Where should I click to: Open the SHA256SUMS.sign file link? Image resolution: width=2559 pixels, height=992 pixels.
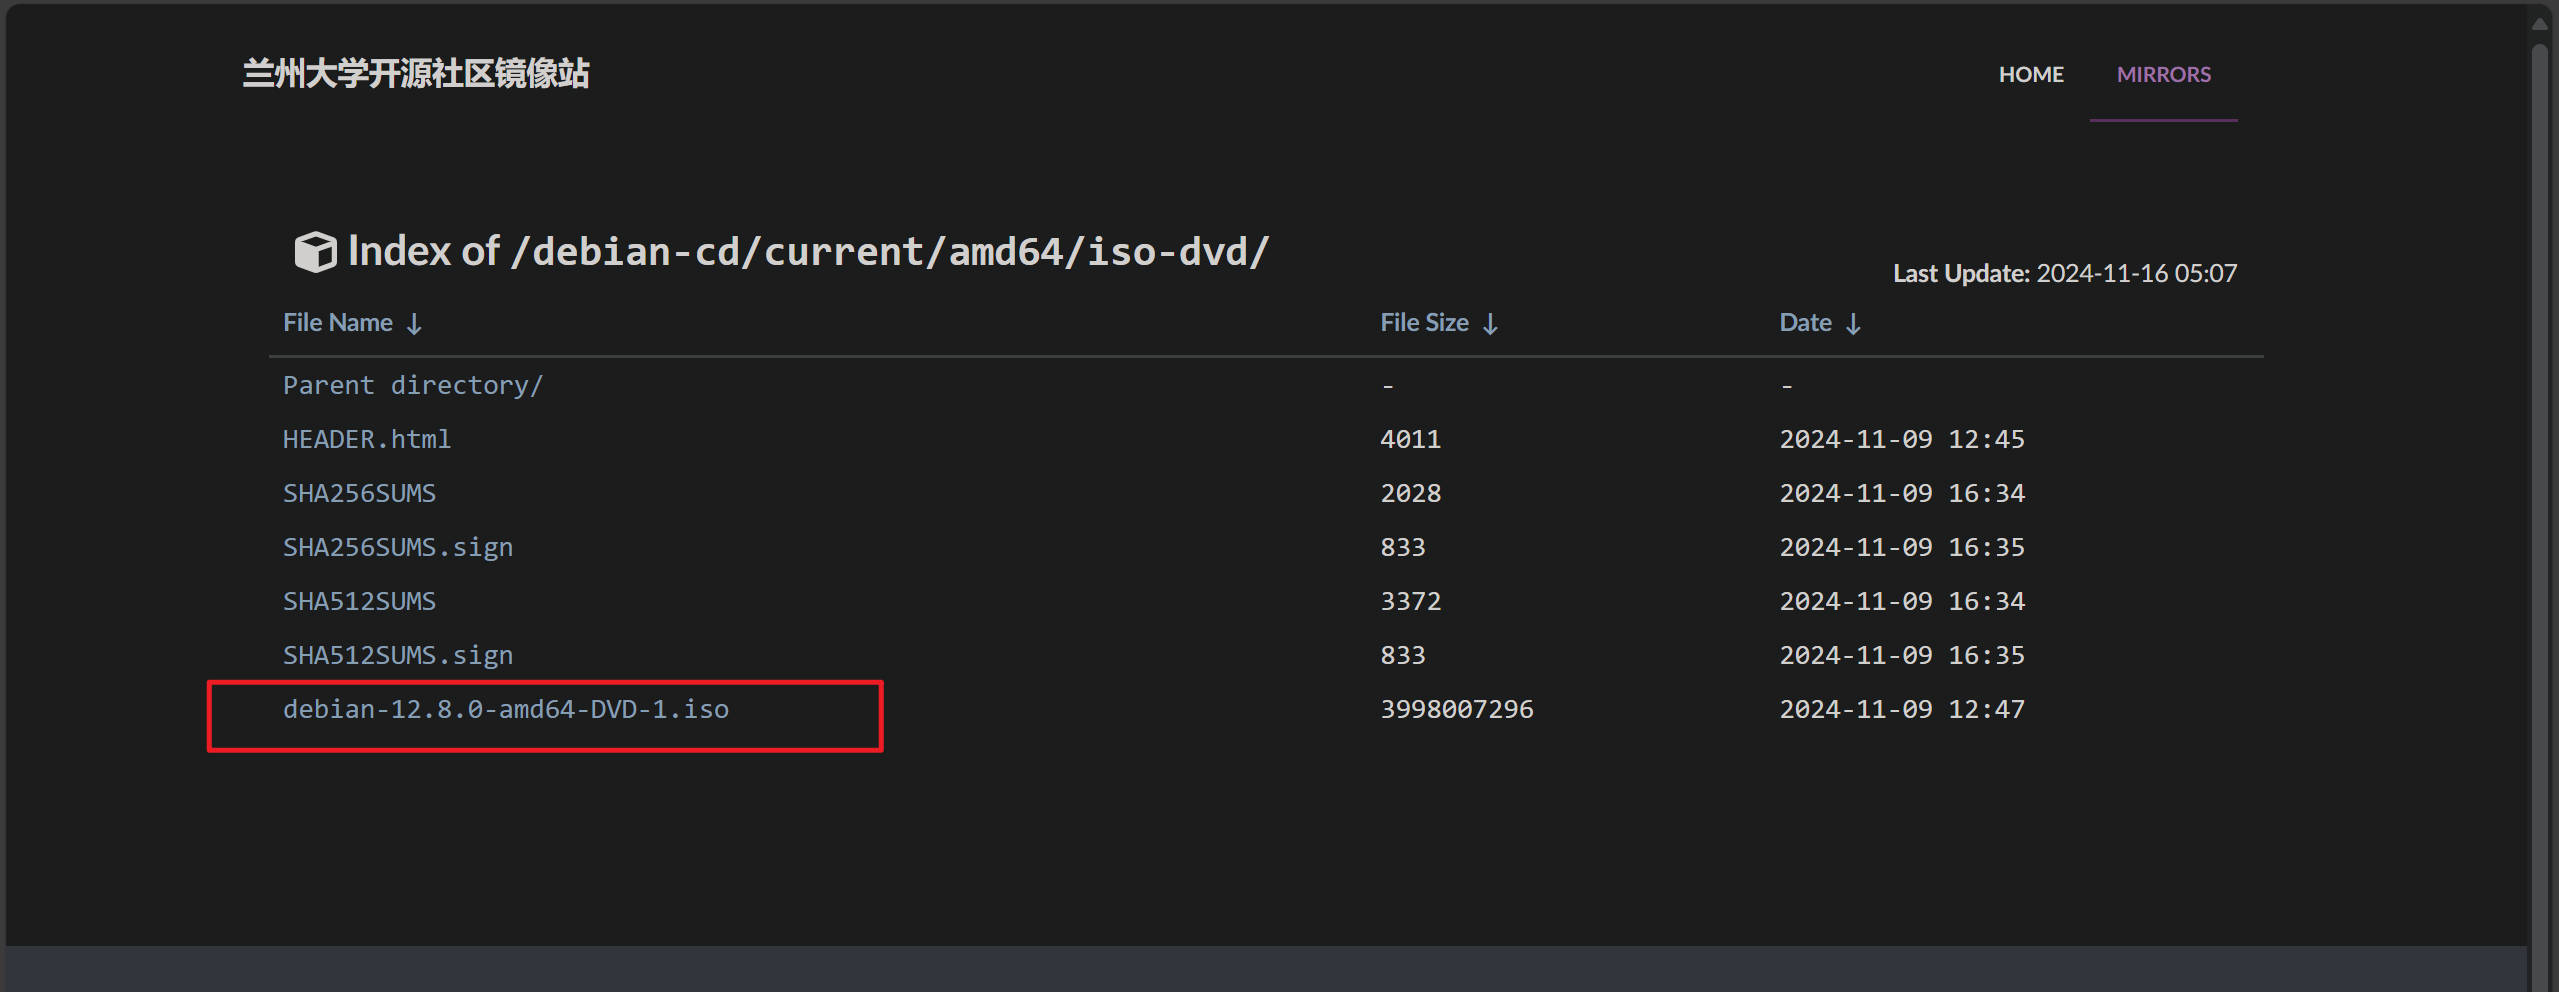[398, 547]
